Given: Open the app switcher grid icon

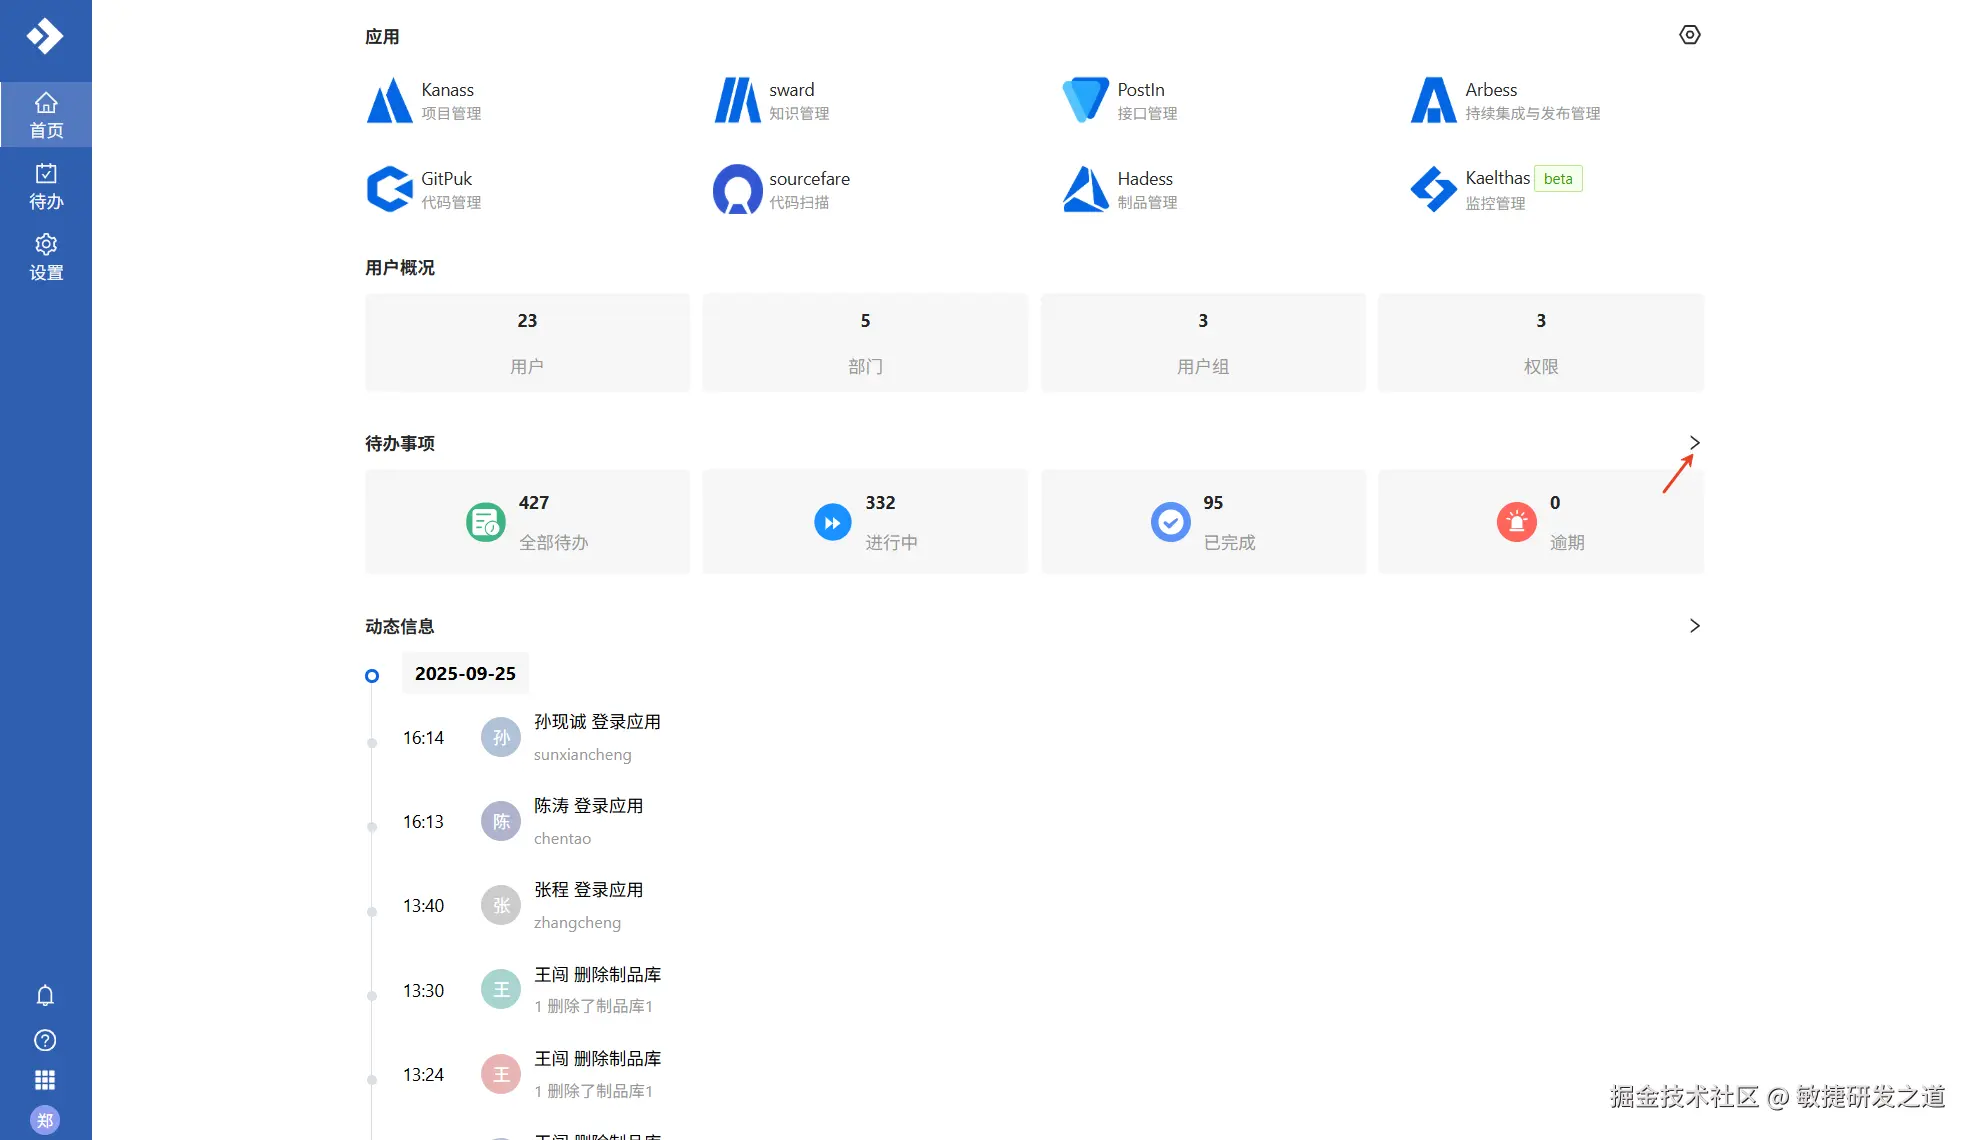Looking at the screenshot, I should click(x=45, y=1080).
